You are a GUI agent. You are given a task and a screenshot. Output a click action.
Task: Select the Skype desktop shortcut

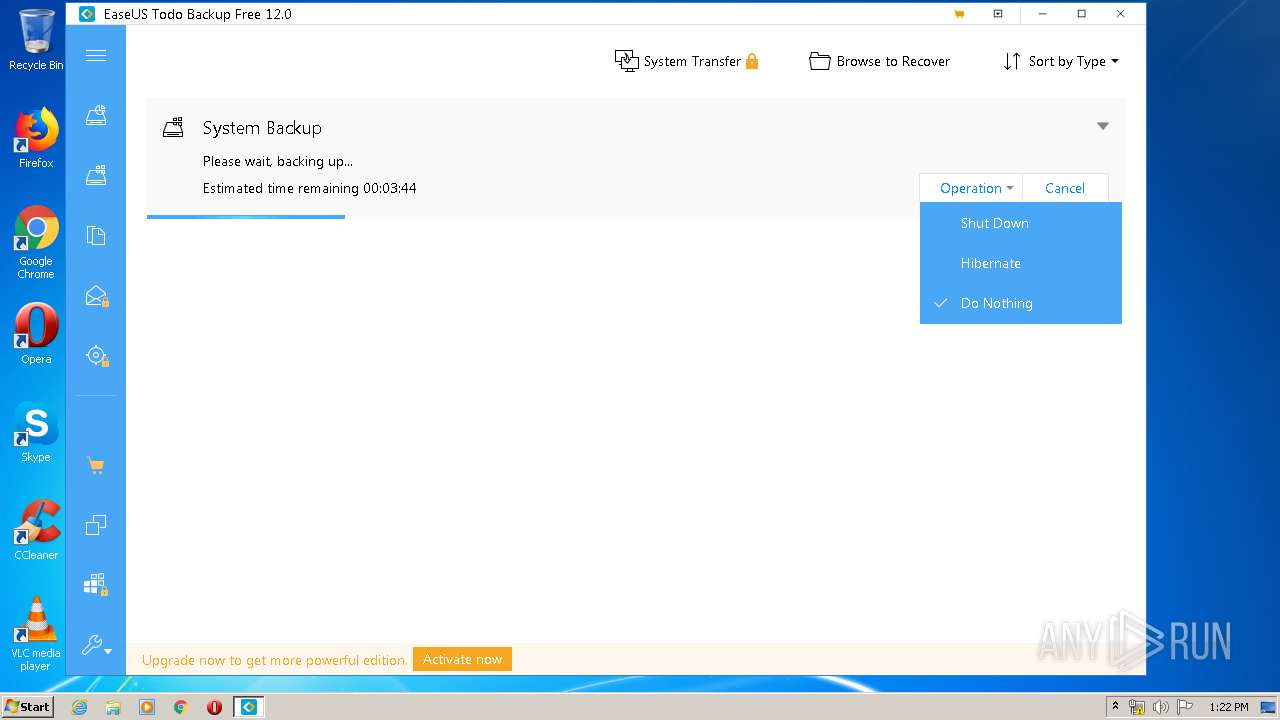click(x=36, y=431)
